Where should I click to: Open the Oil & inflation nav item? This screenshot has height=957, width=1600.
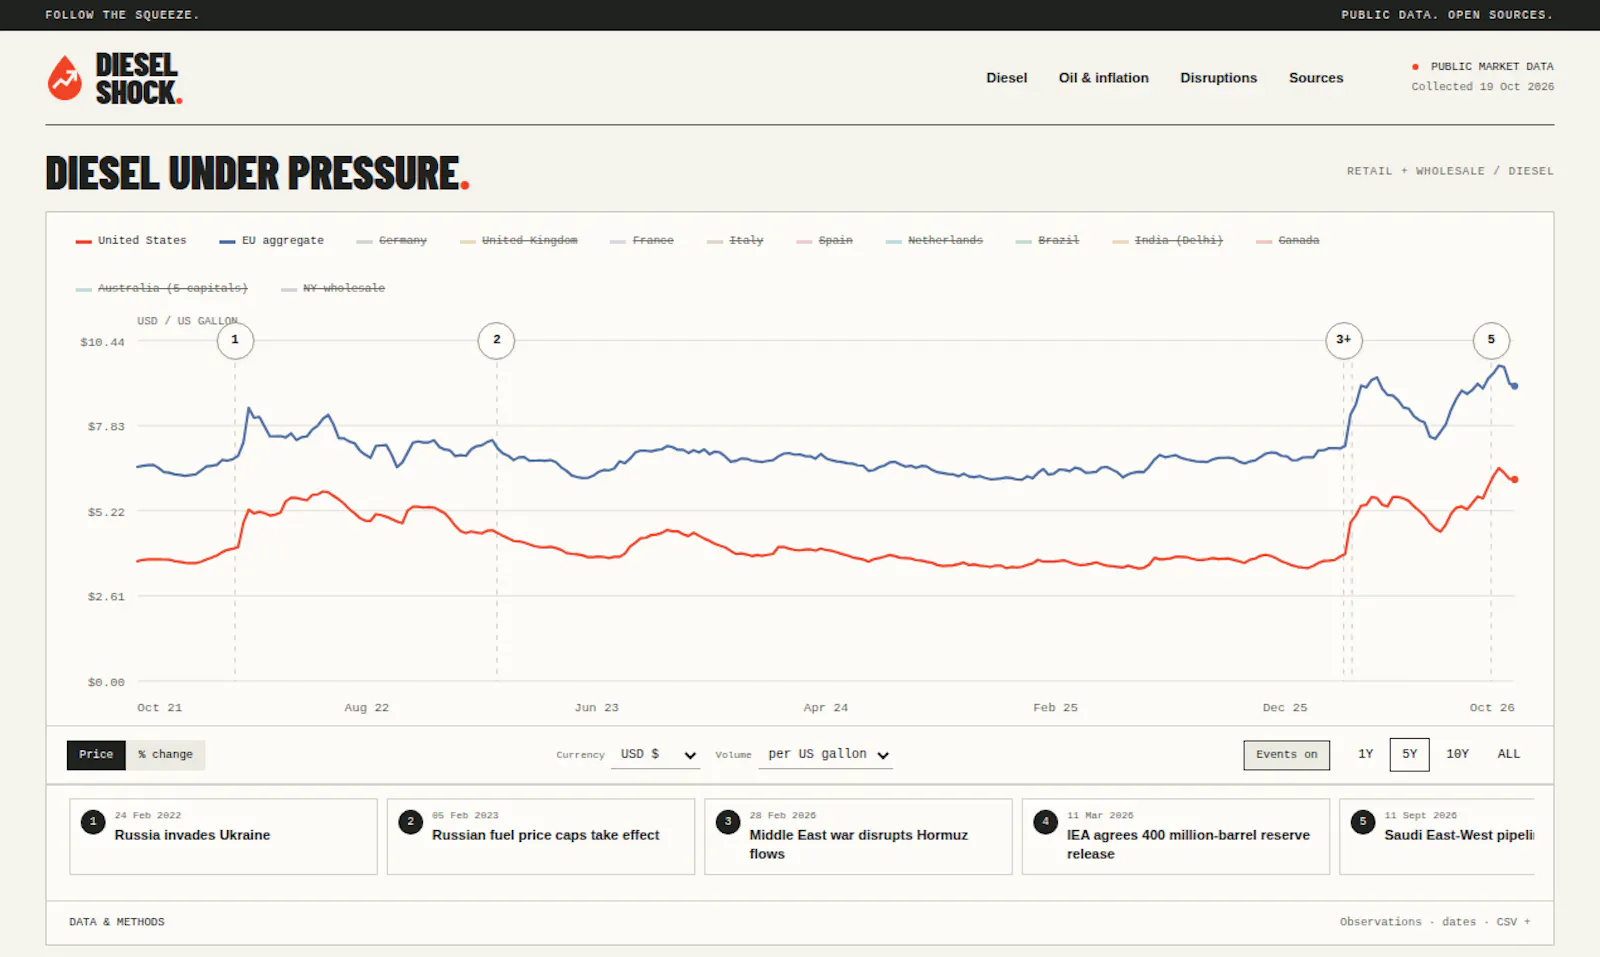(x=1103, y=78)
